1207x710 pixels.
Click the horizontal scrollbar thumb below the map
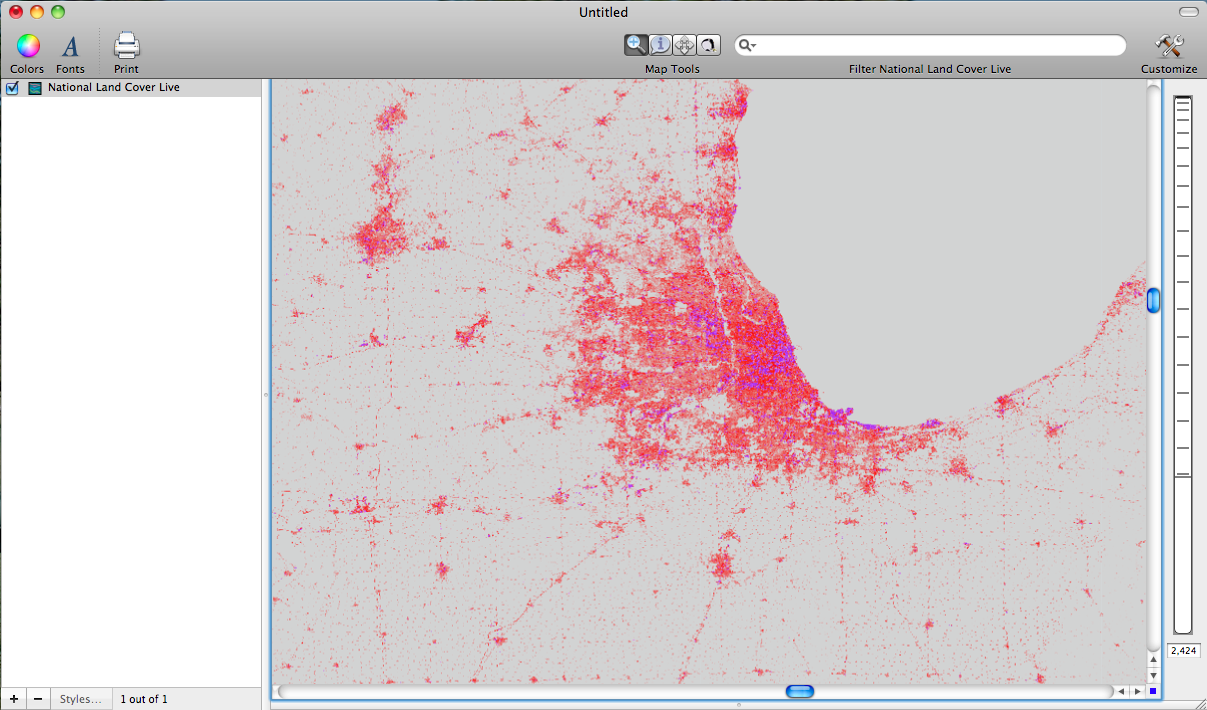799,691
